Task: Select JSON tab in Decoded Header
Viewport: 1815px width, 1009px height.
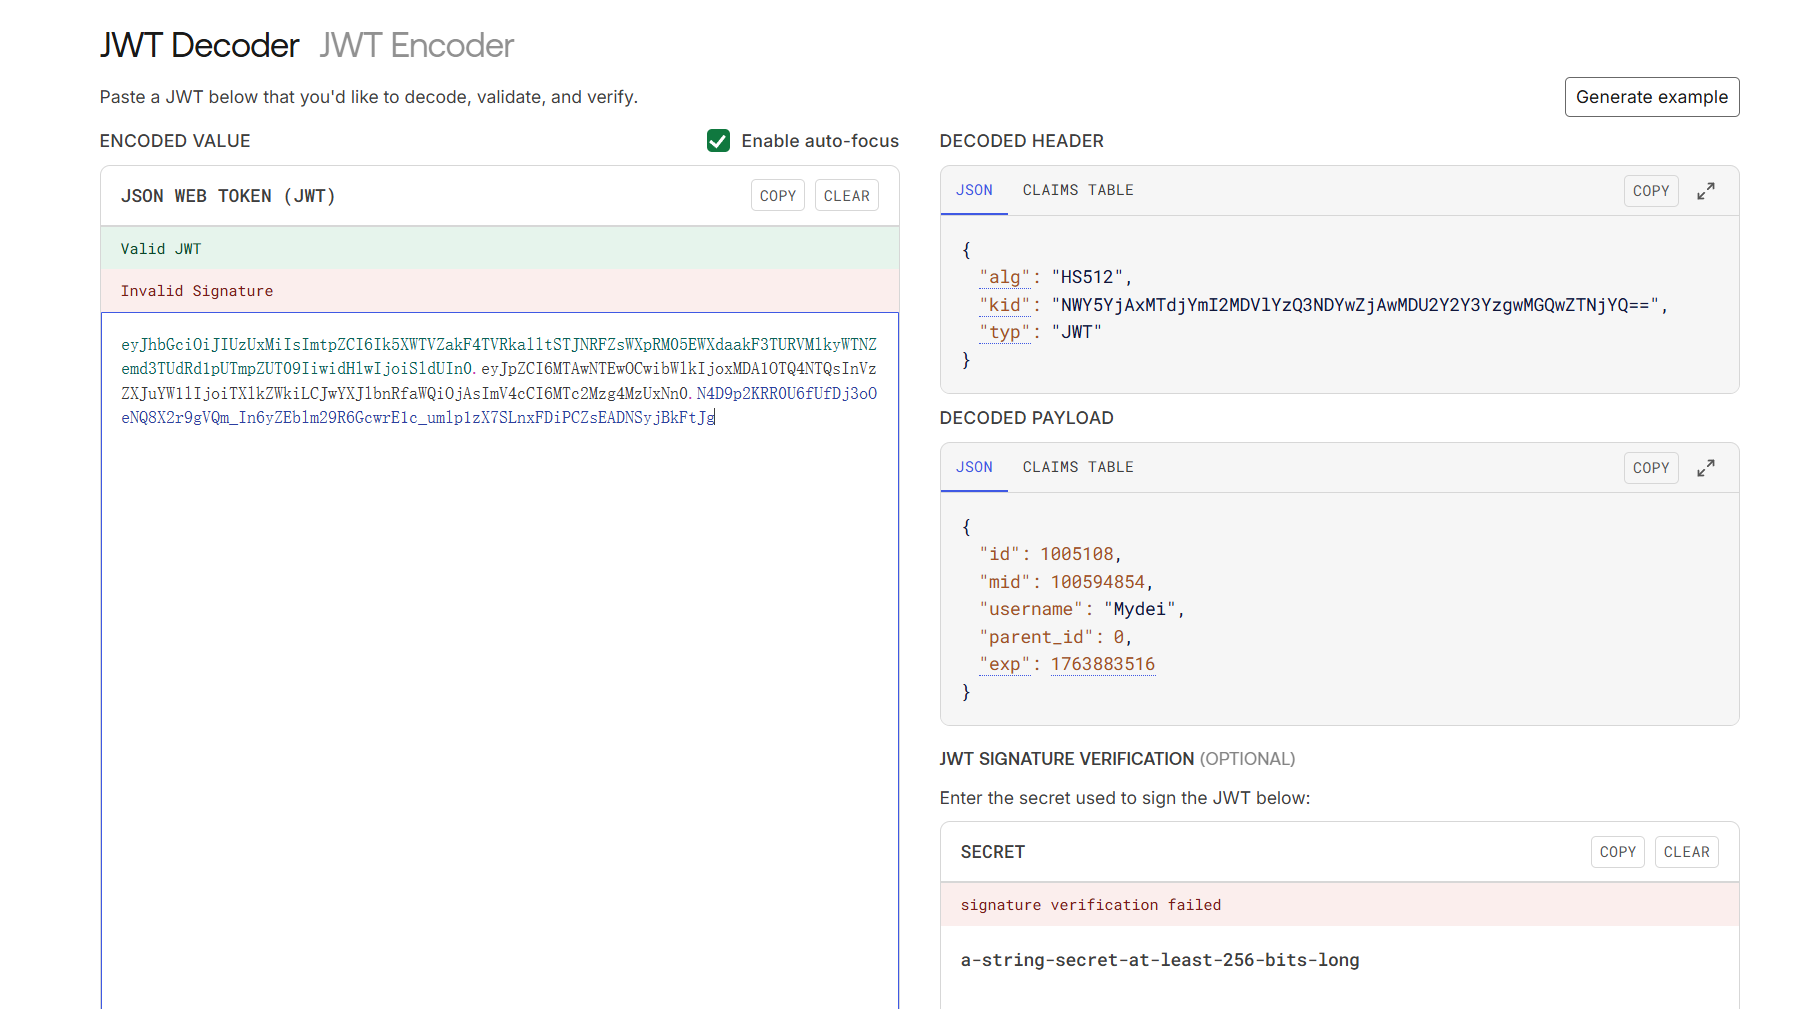Action: pyautogui.click(x=973, y=190)
